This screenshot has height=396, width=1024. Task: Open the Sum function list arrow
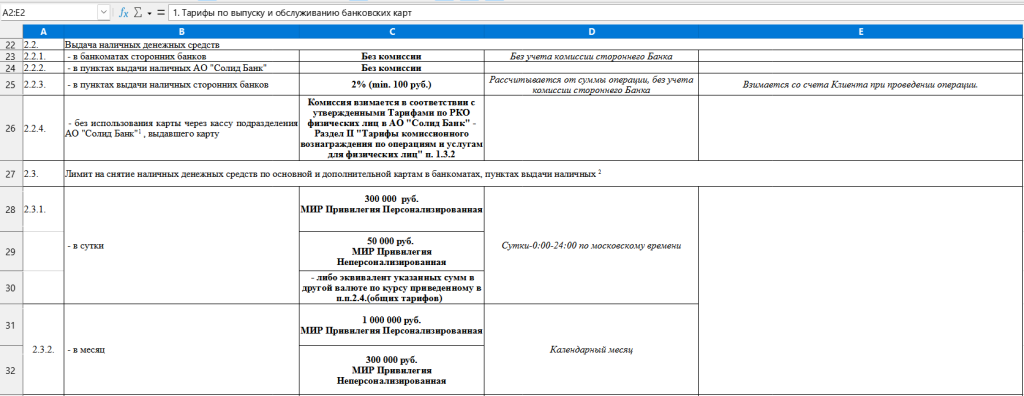149,12
